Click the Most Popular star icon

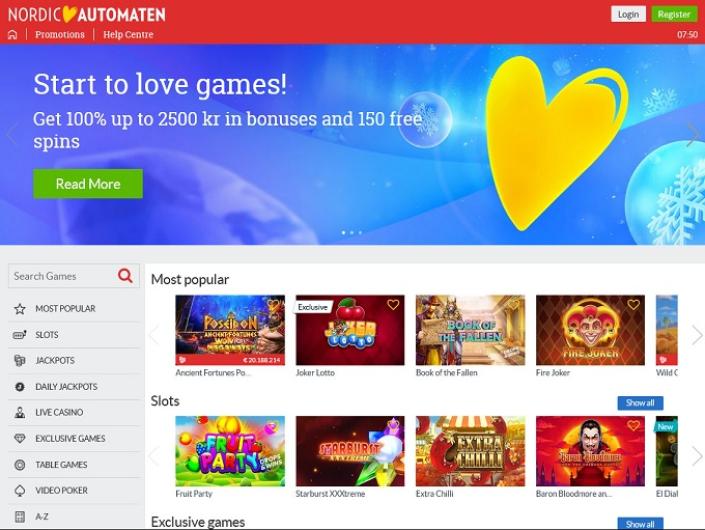pyautogui.click(x=20, y=309)
